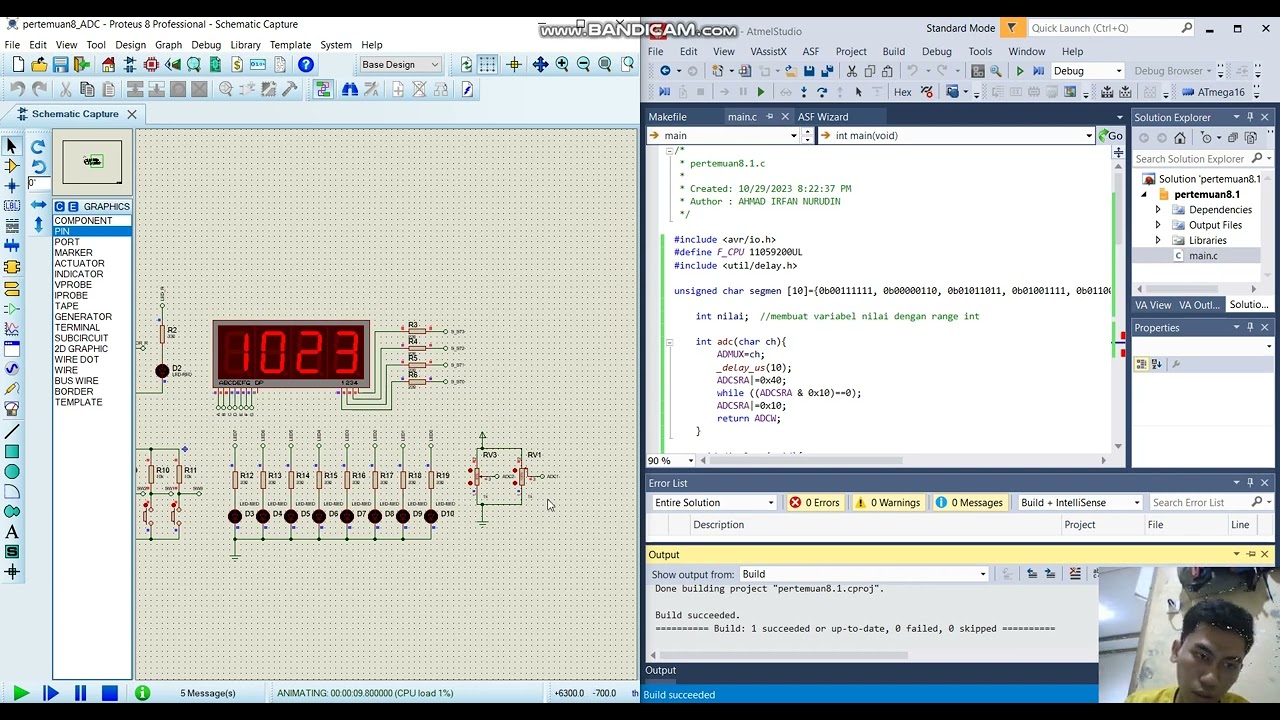Save the Proteus project
The image size is (1280, 720).
61,65
